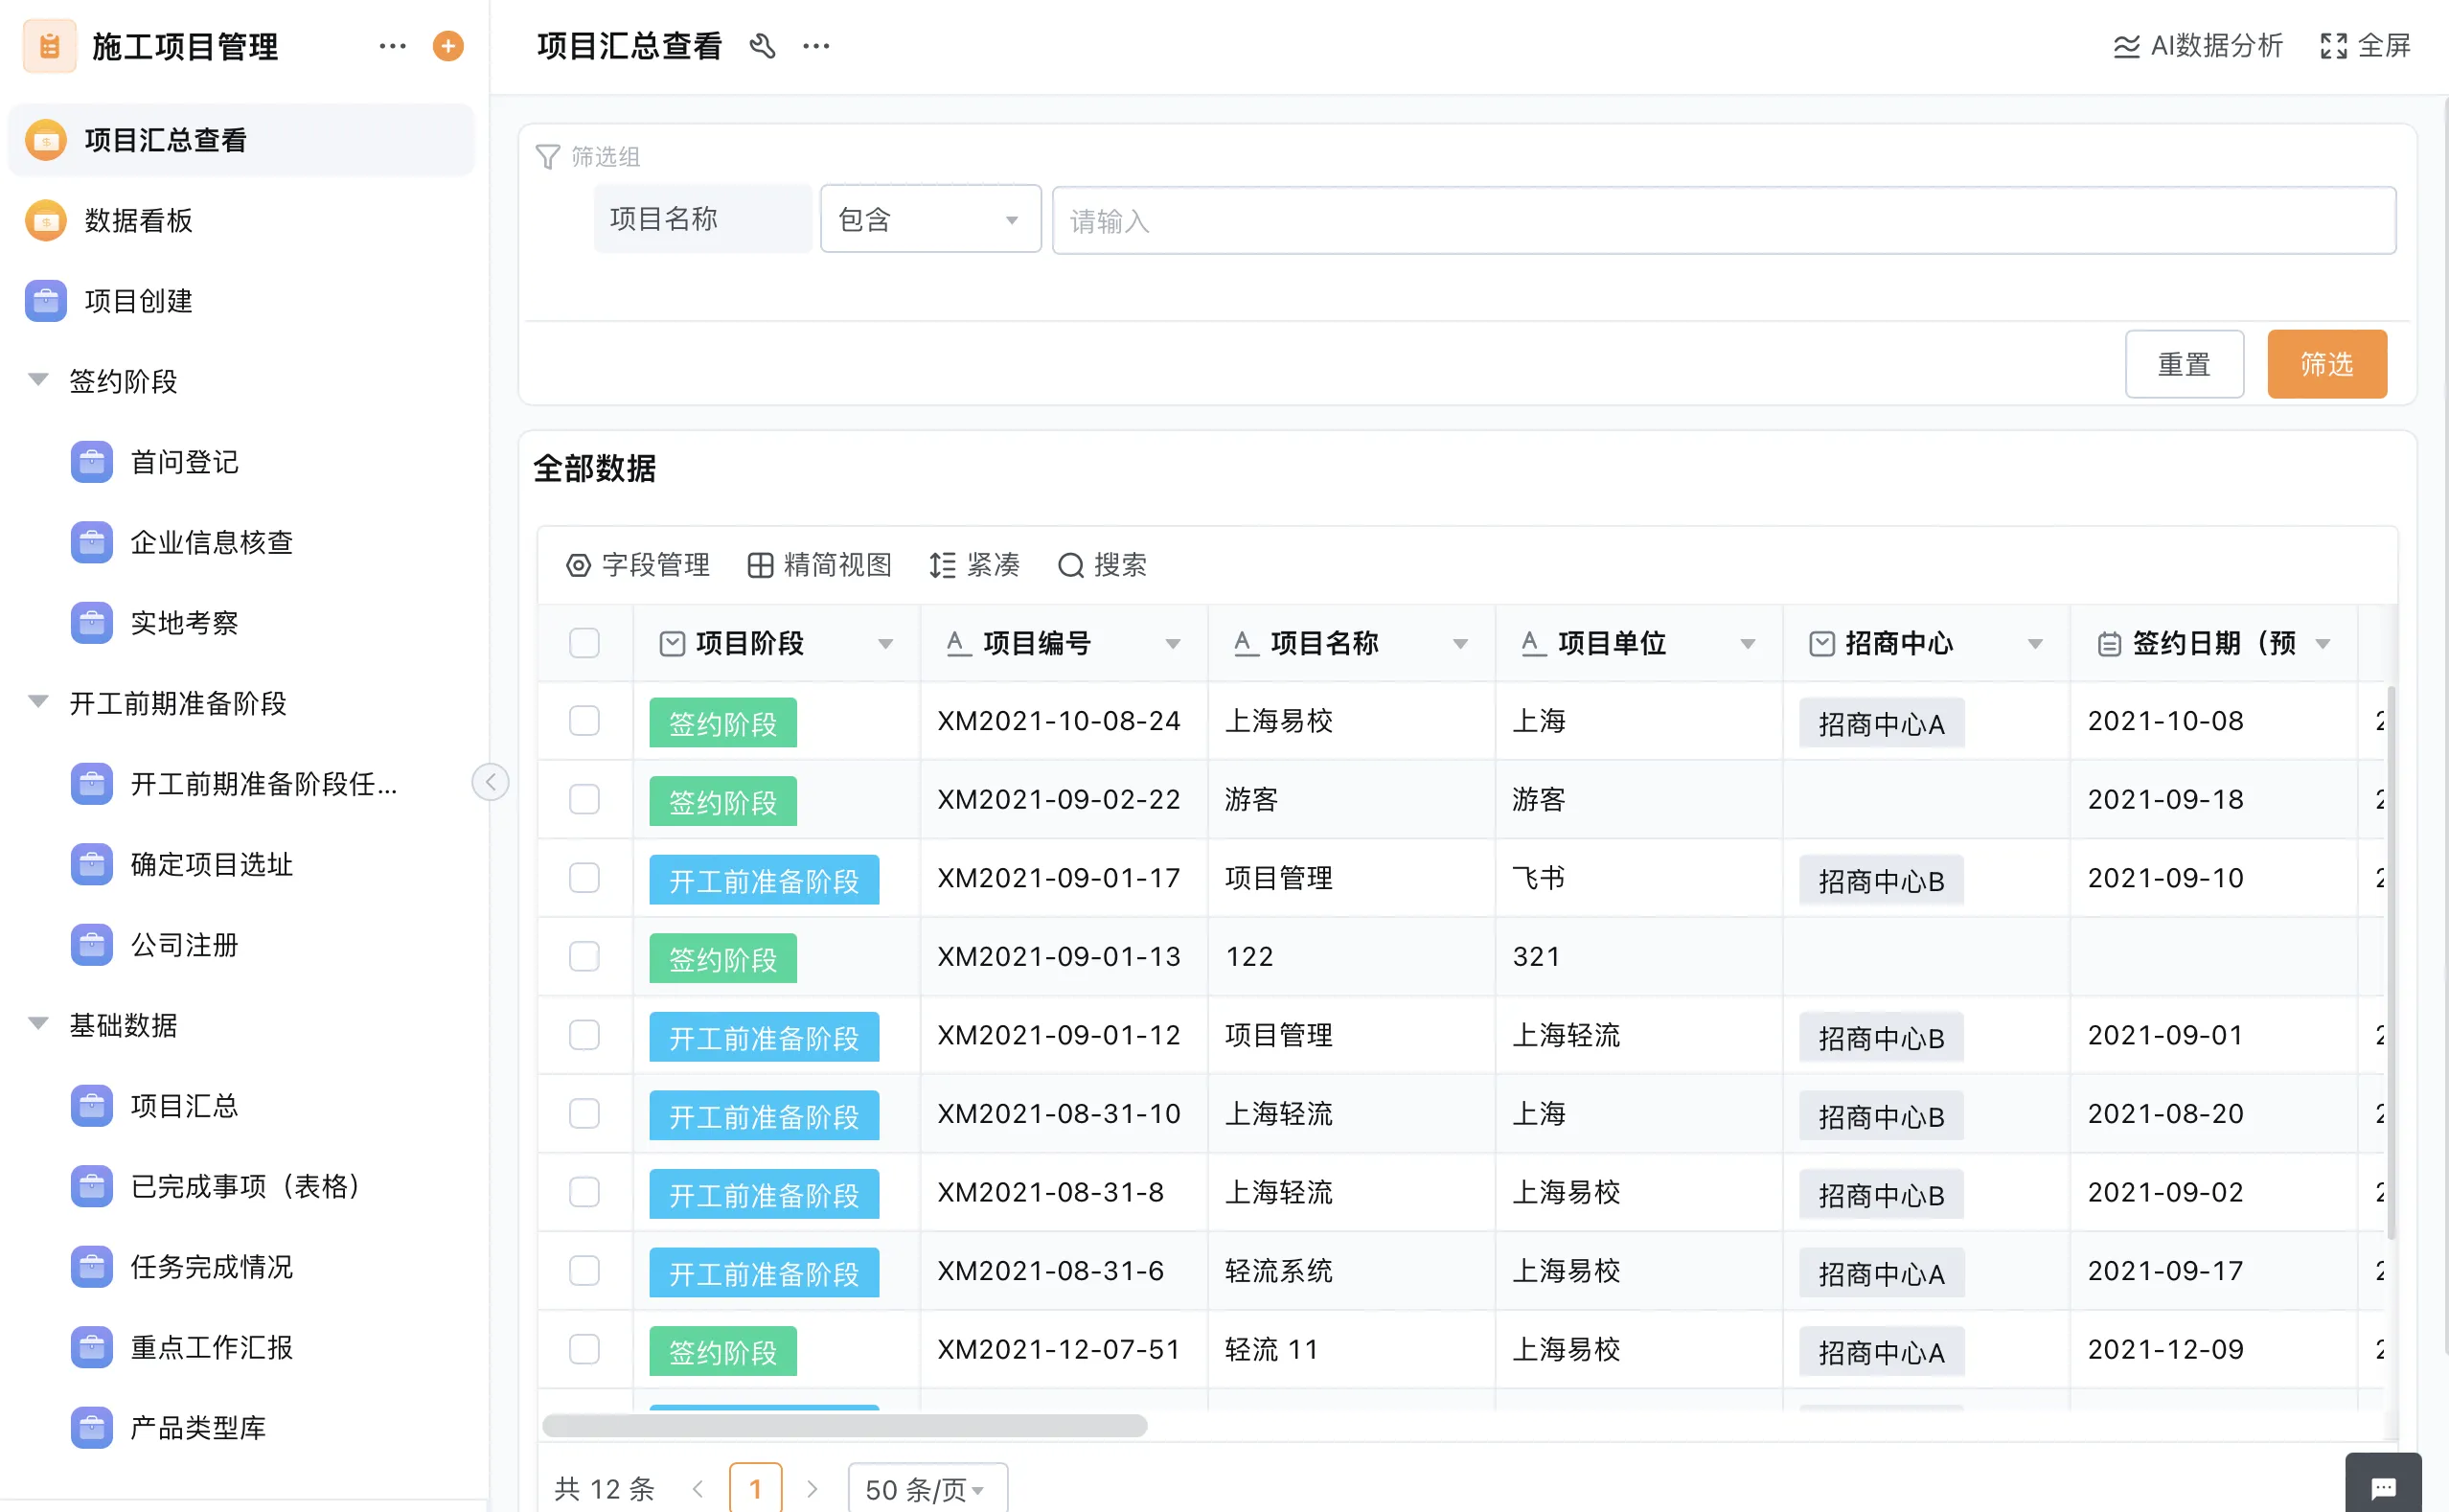Open 项目创建 from sidebar
This screenshot has height=1512, width=2449.
coord(139,301)
